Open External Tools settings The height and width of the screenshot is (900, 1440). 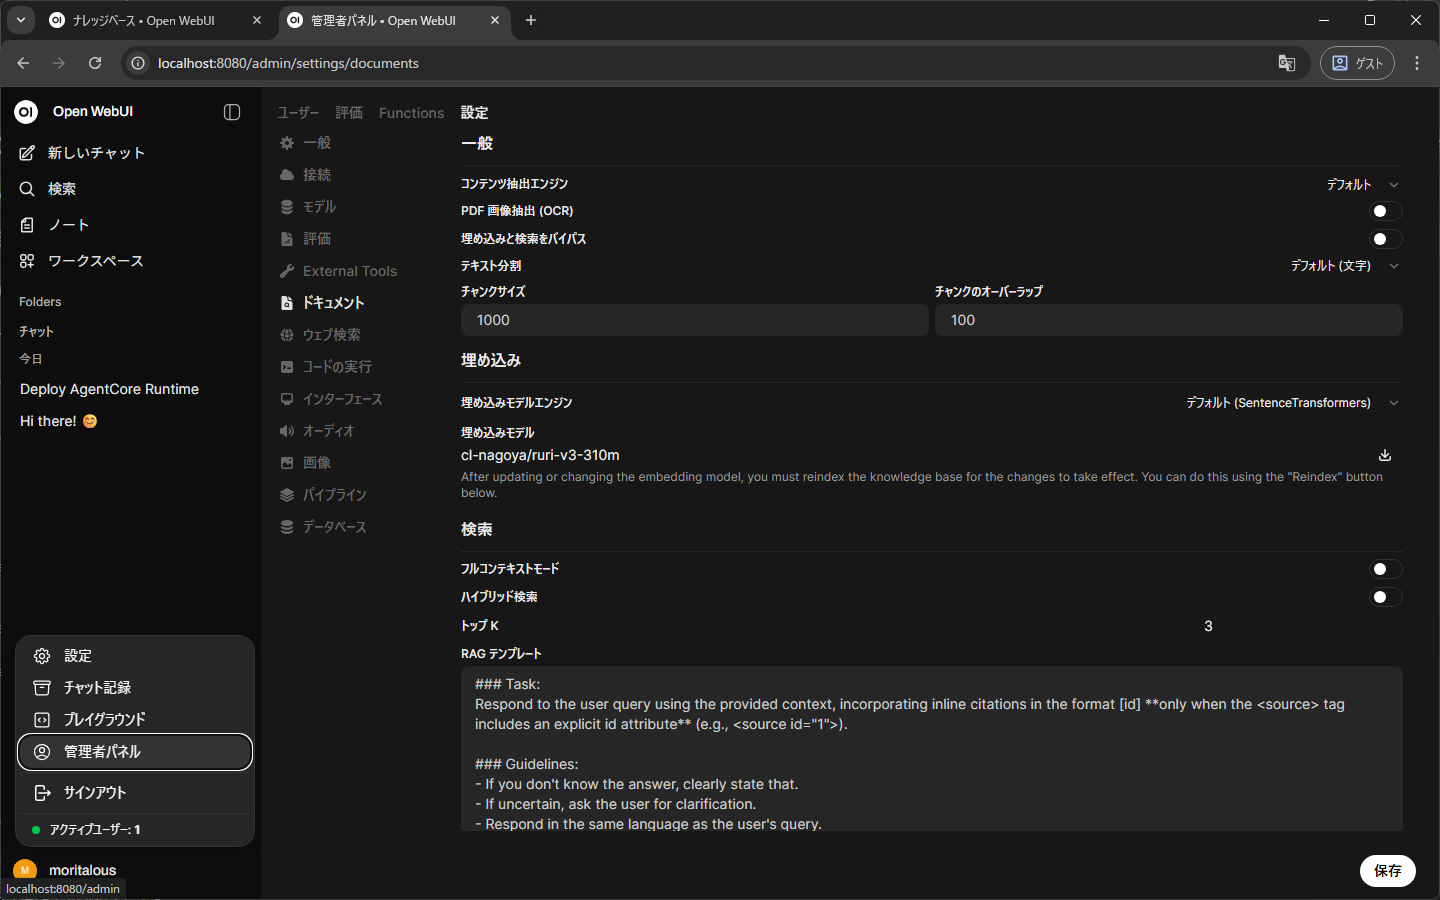click(339, 271)
